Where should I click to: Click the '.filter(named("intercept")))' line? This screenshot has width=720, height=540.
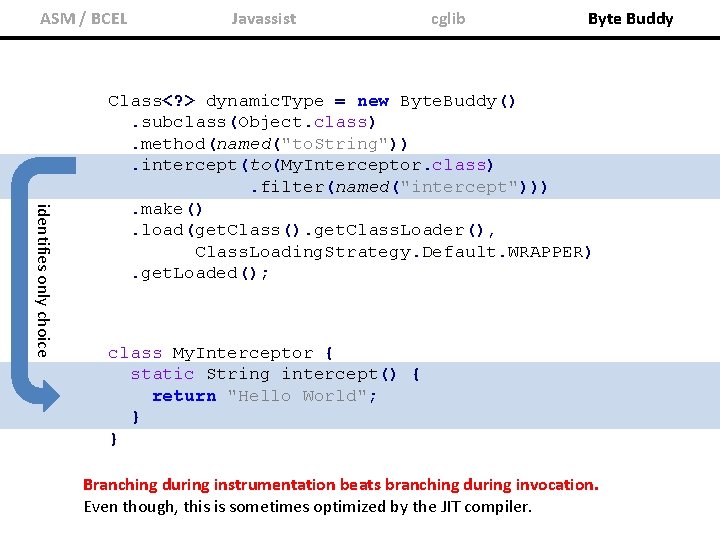tap(399, 187)
